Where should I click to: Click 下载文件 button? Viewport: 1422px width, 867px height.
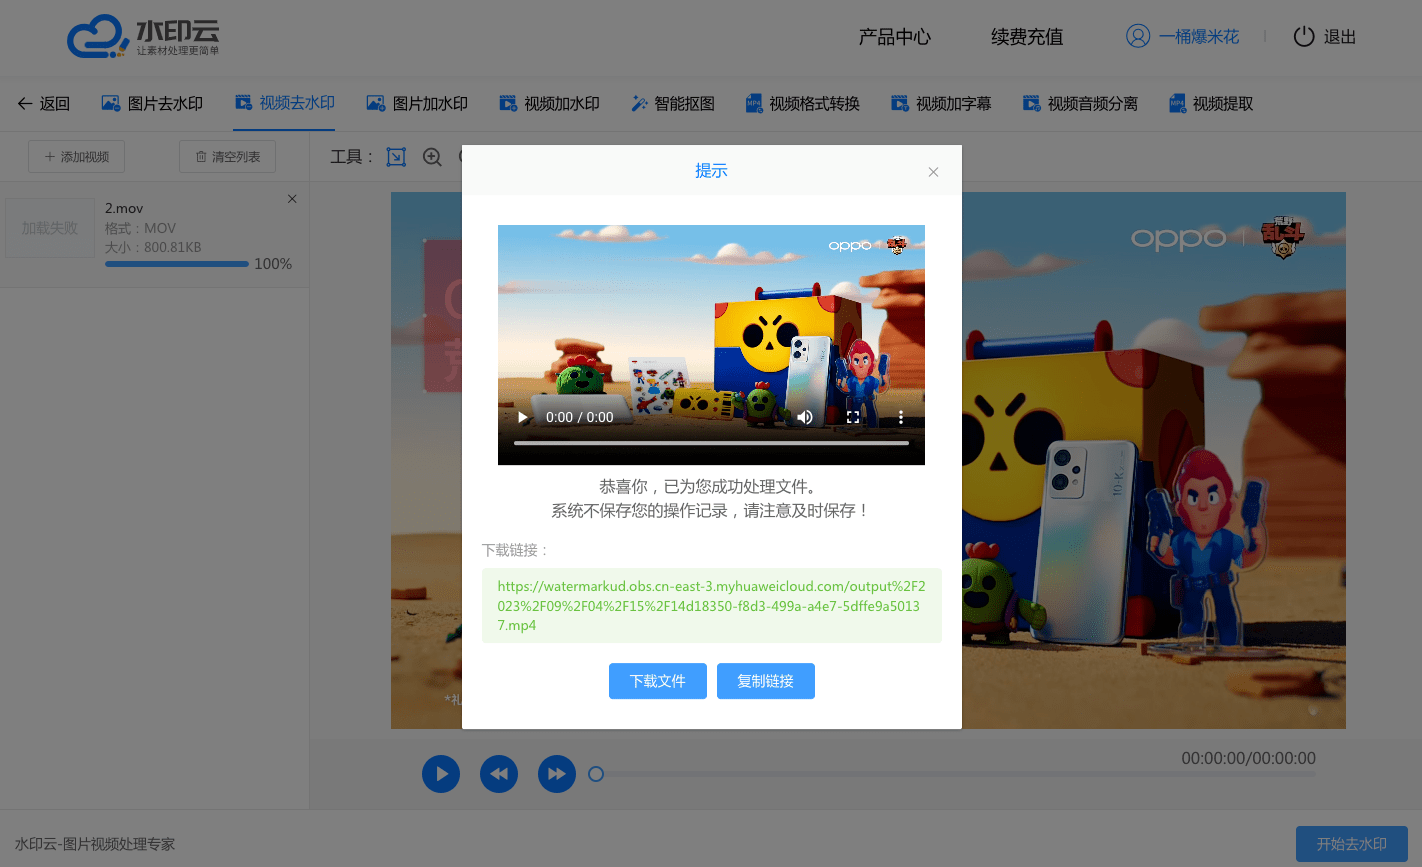pos(658,681)
